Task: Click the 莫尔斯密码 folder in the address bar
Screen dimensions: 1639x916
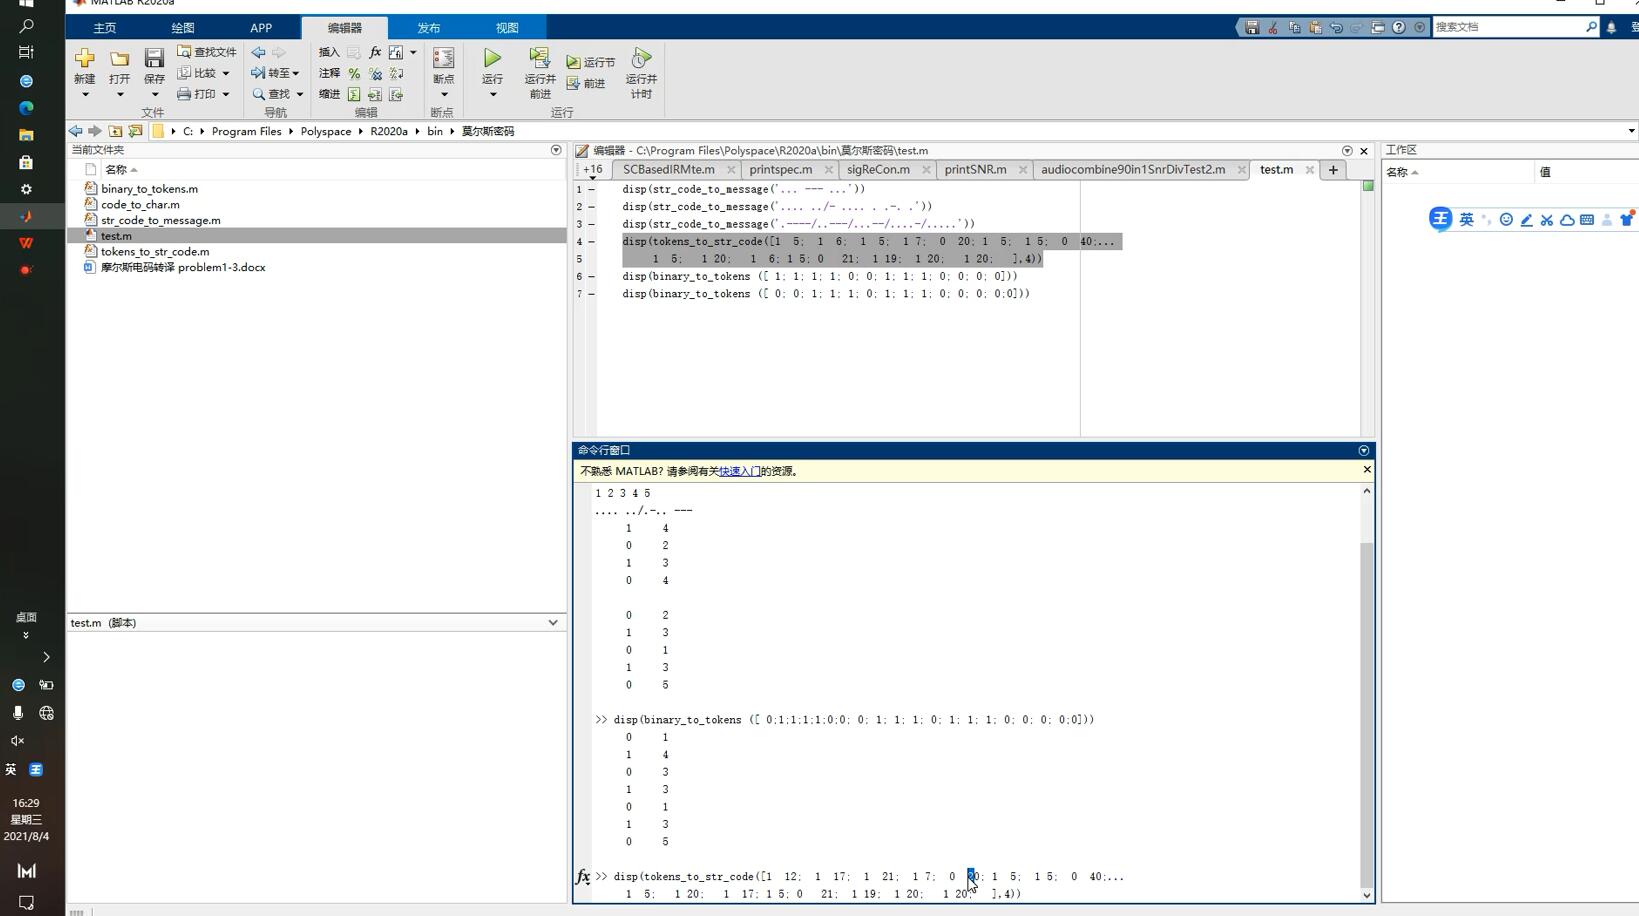Action: (x=488, y=131)
